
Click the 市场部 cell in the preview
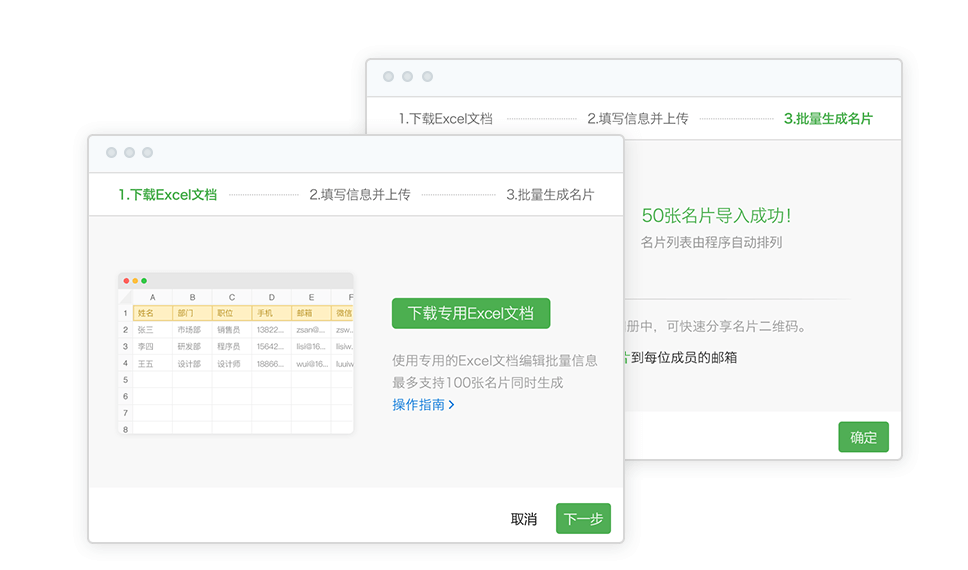(192, 330)
